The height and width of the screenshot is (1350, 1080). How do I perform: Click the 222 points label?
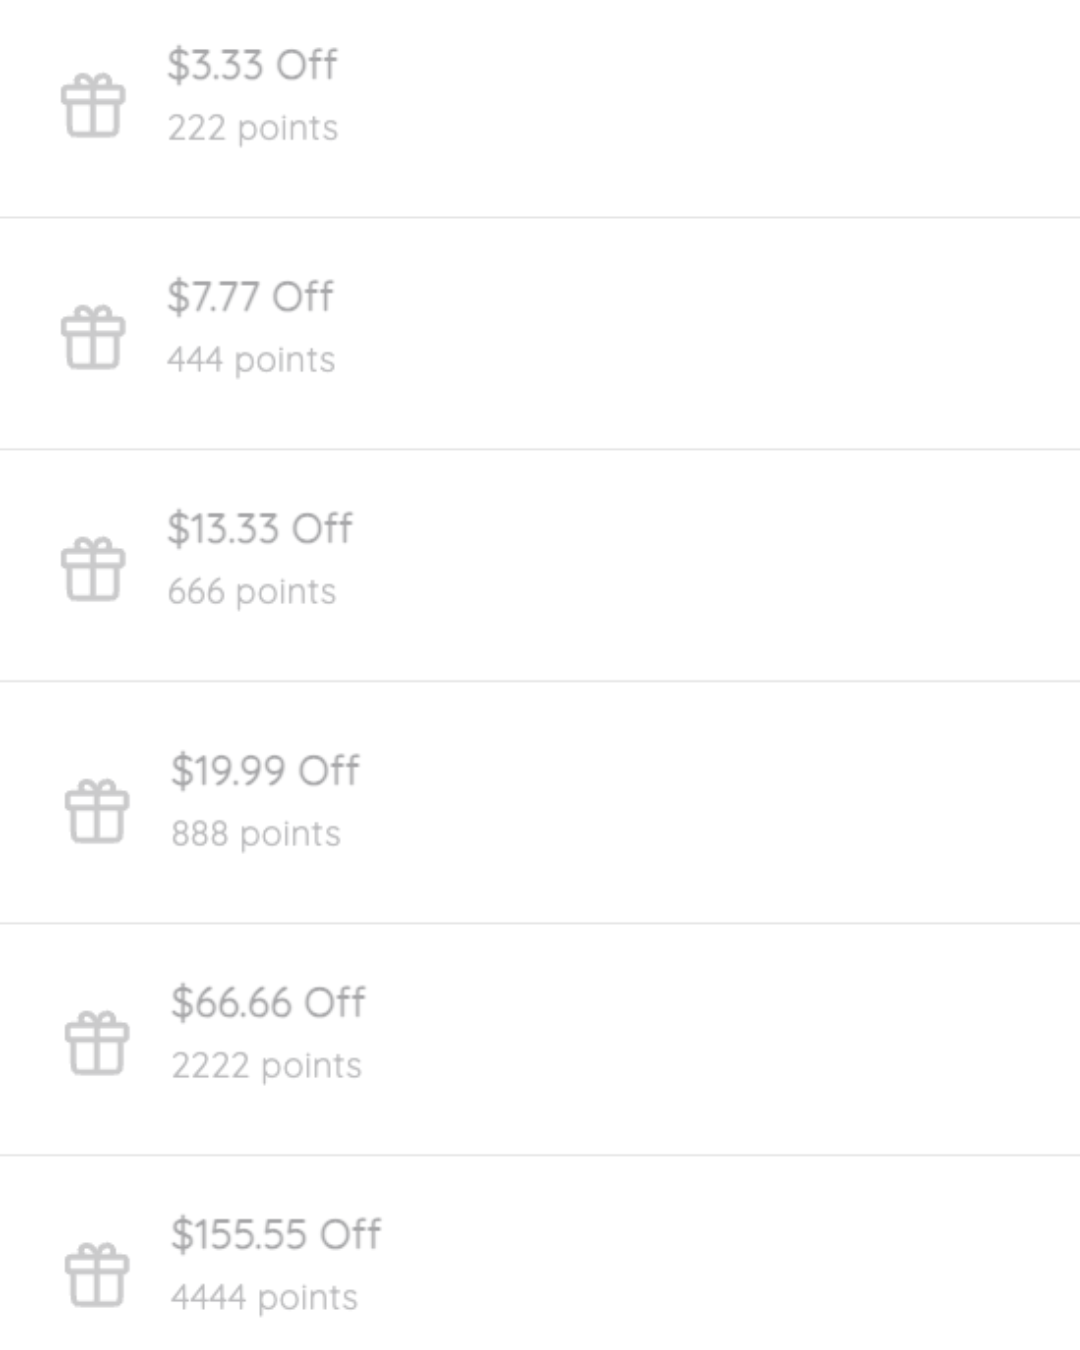pyautogui.click(x=253, y=129)
